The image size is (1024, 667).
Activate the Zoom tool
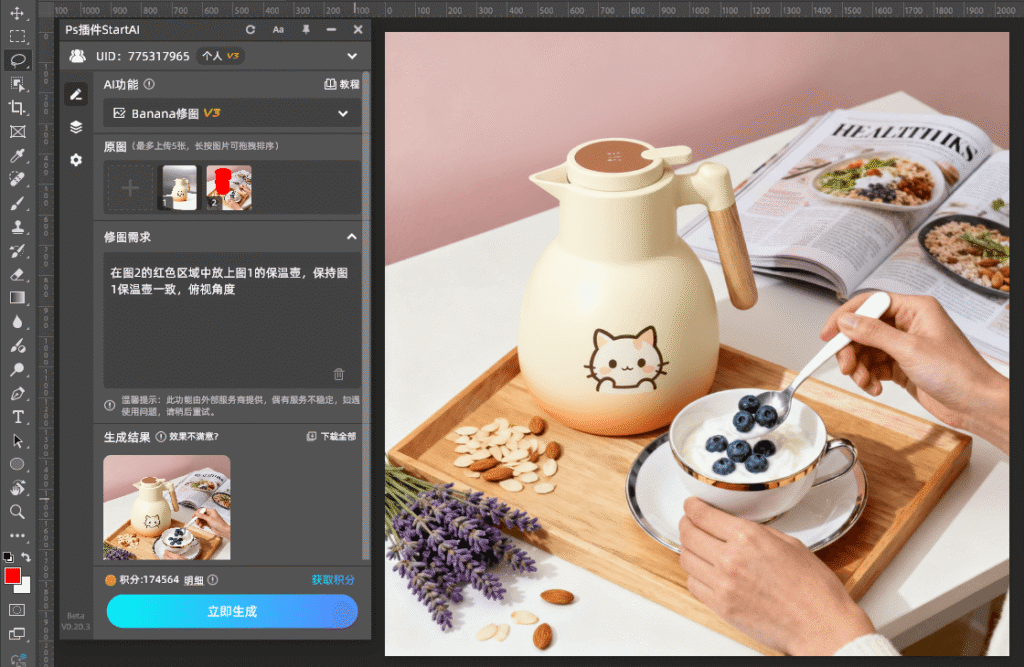click(x=17, y=511)
